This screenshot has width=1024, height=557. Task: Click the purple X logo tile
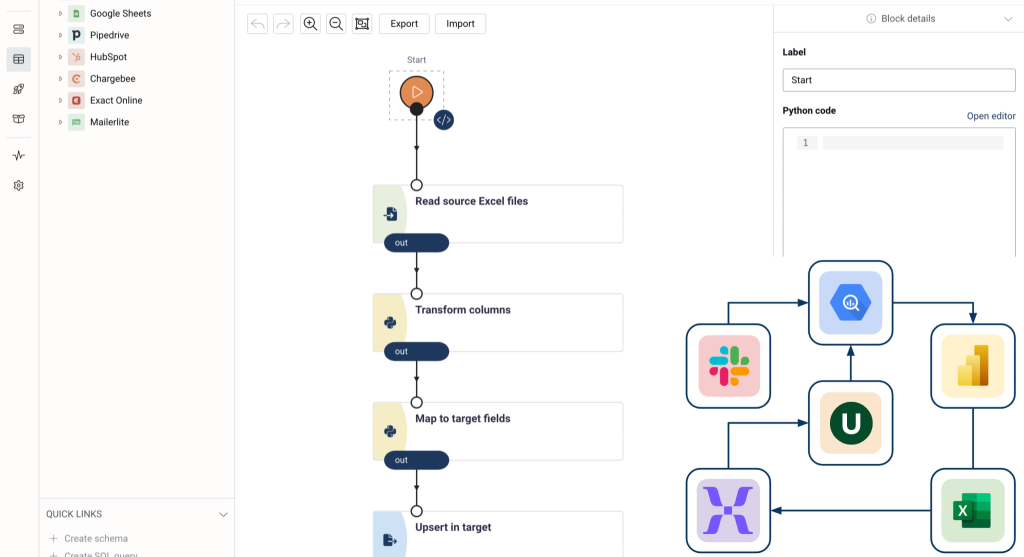[729, 511]
